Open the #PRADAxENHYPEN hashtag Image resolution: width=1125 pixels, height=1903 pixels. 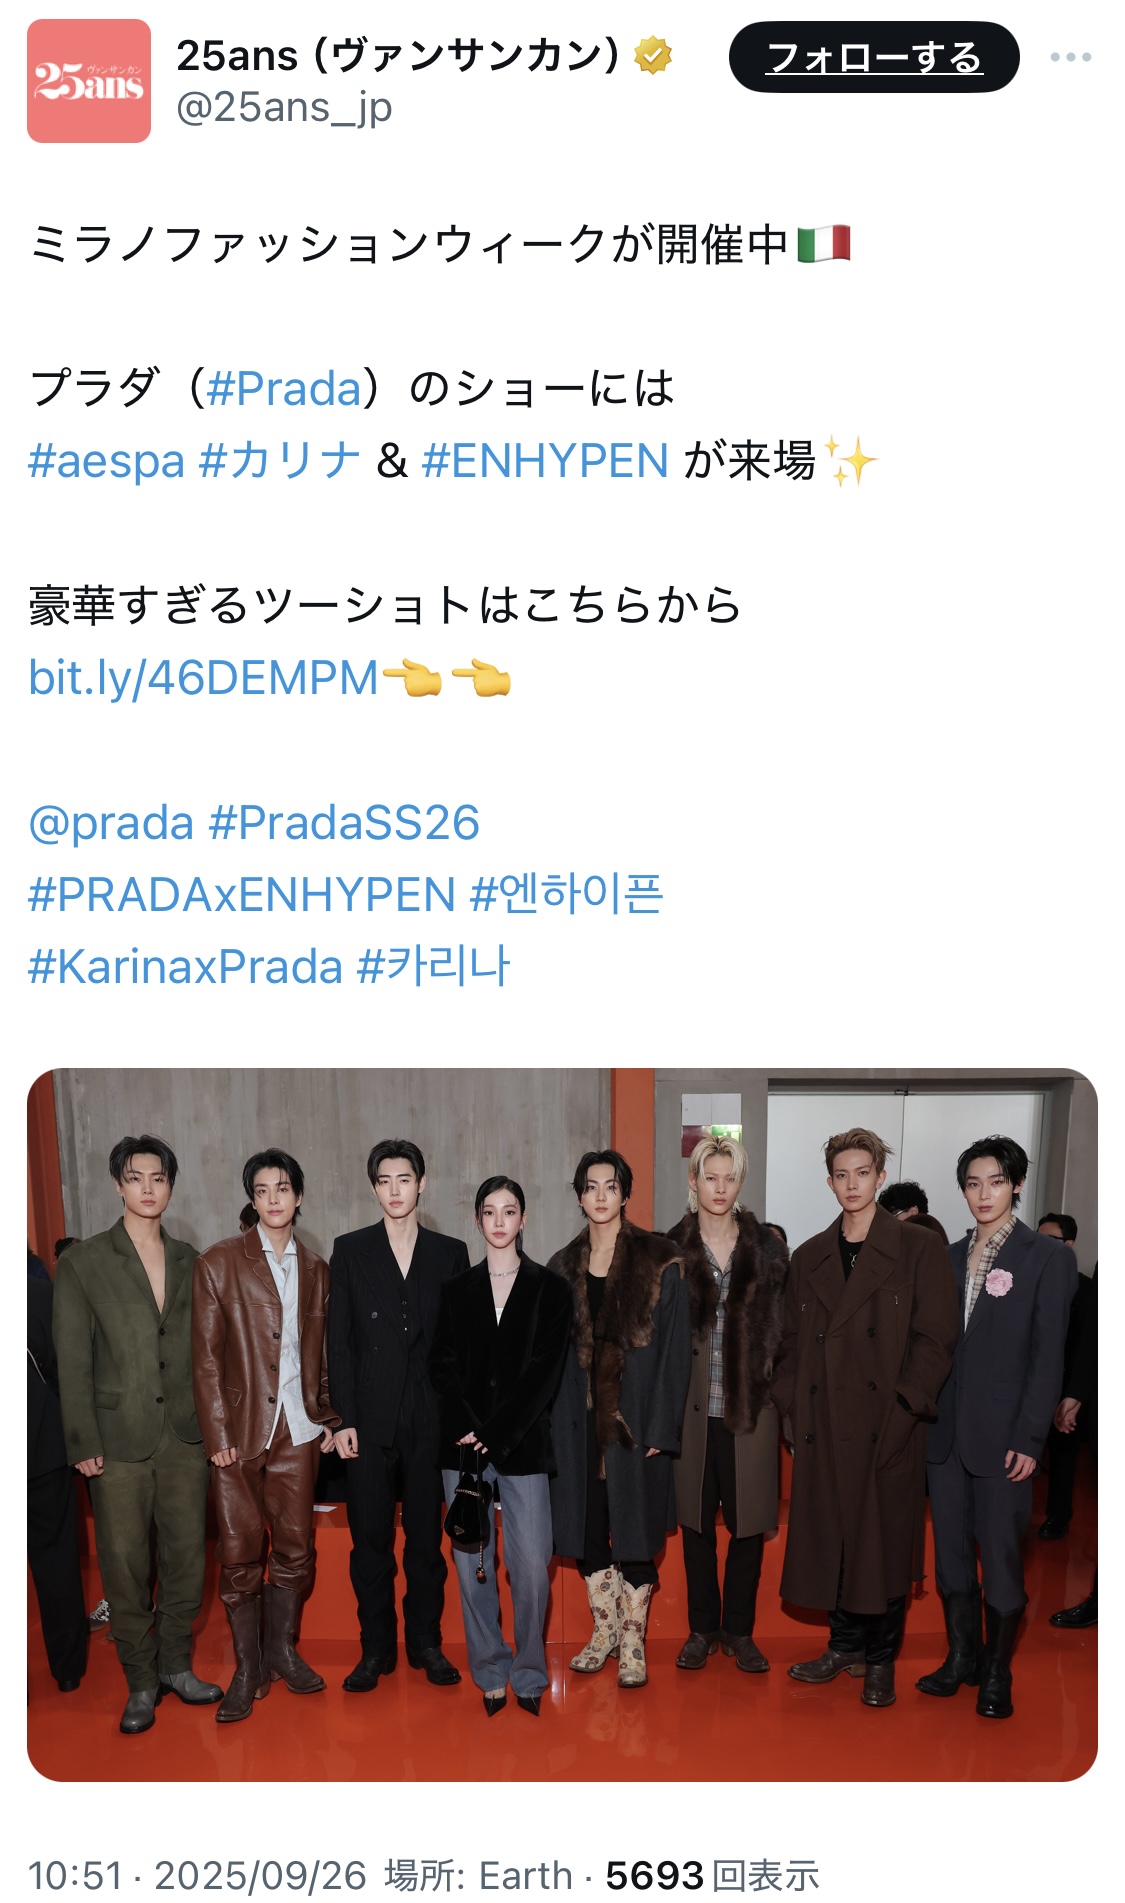242,895
